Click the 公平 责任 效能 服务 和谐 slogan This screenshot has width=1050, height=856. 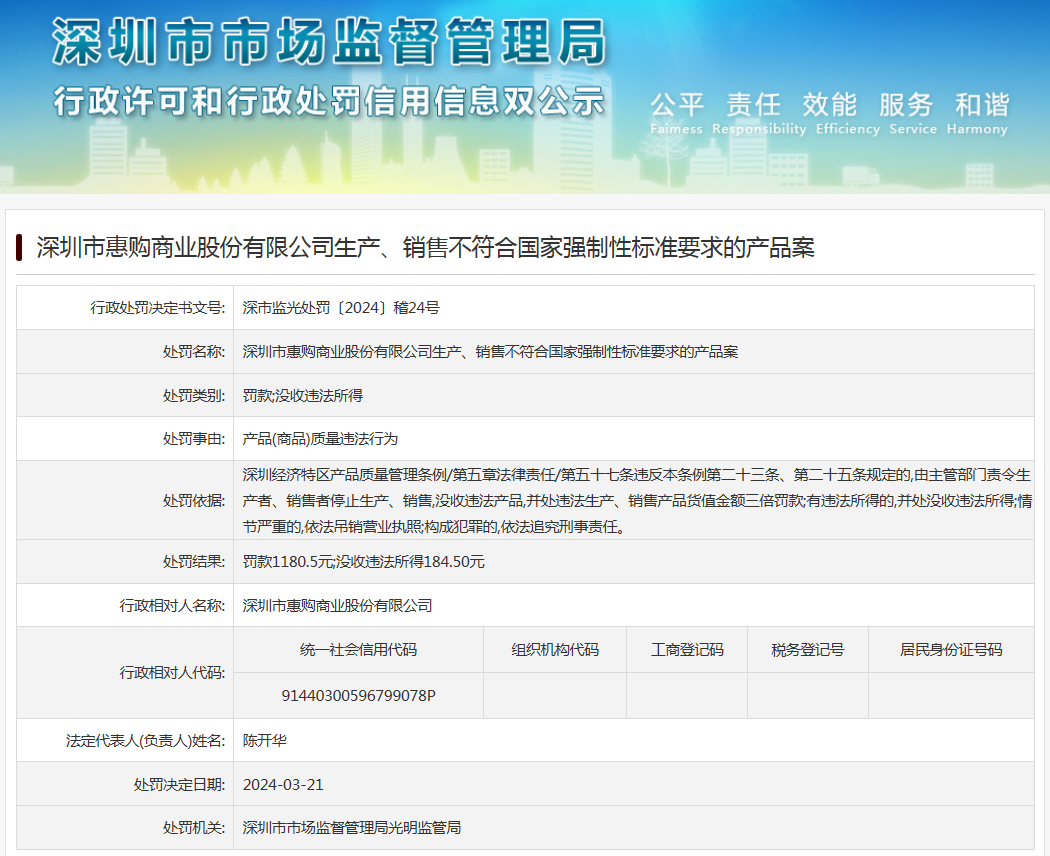(x=829, y=105)
